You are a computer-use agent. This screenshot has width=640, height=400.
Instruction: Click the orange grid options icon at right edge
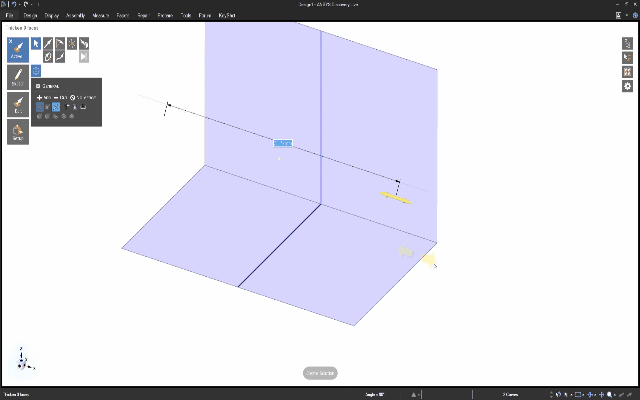[627, 72]
